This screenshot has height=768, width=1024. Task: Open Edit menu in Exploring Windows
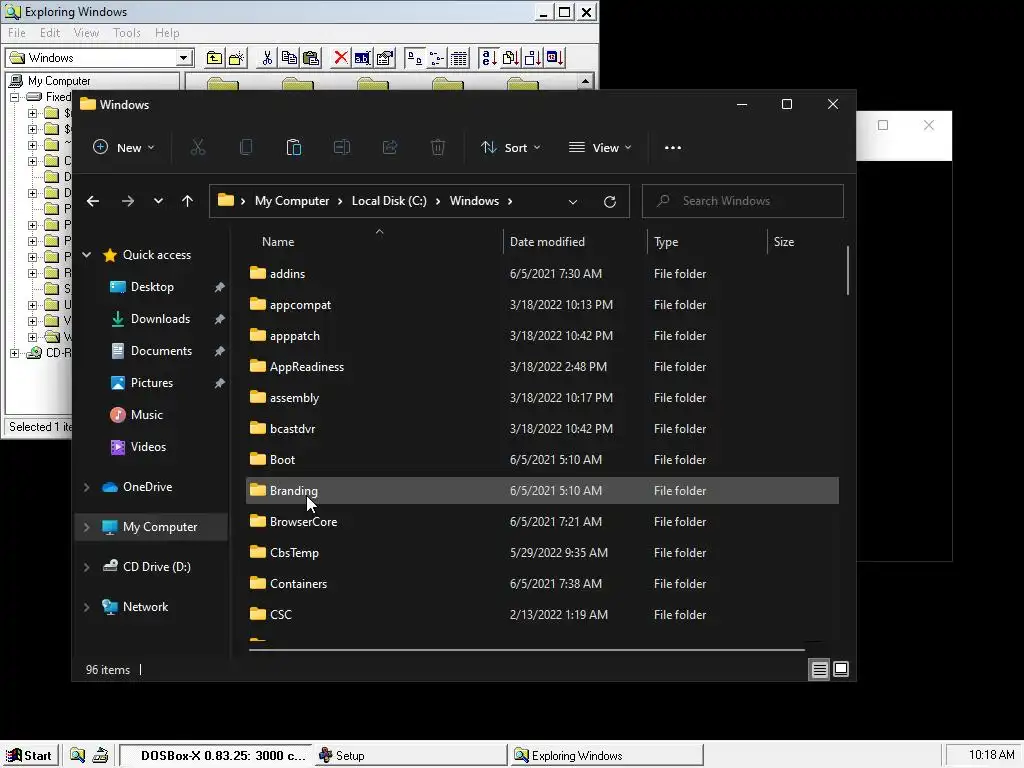coord(50,33)
